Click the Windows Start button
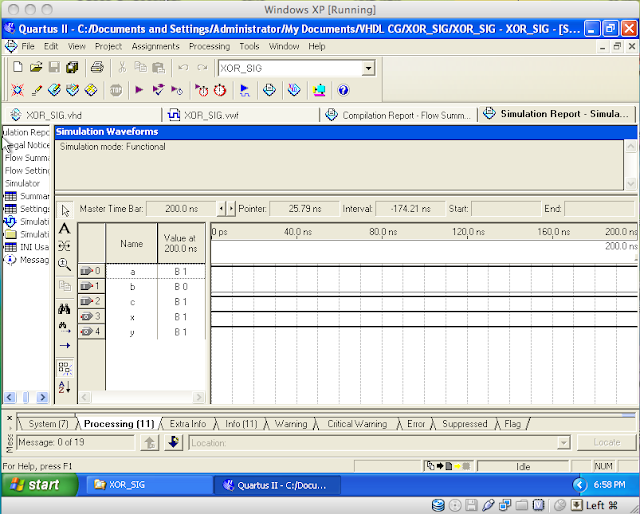Screen dimensions: 640x514 36,485
